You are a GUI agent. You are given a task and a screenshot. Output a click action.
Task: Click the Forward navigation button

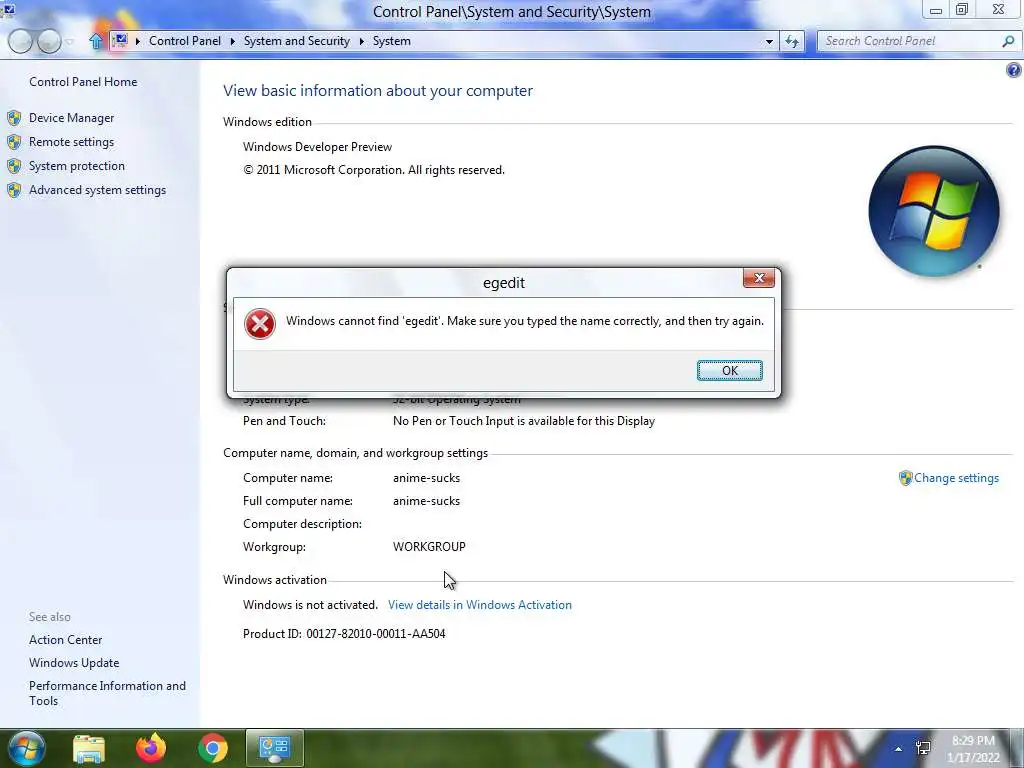coord(49,41)
